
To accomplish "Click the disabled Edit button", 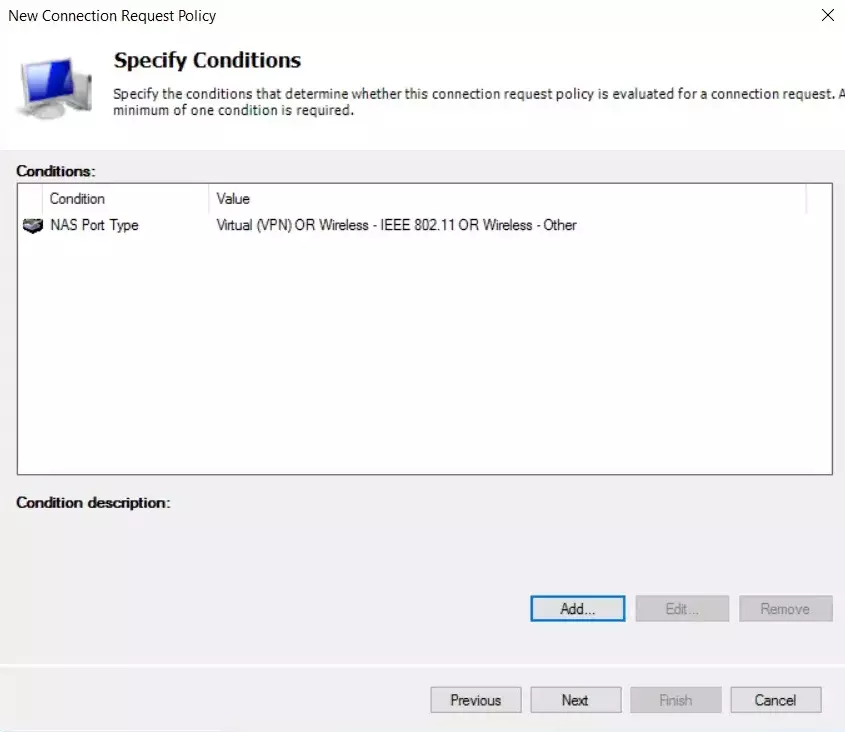I will pos(681,608).
